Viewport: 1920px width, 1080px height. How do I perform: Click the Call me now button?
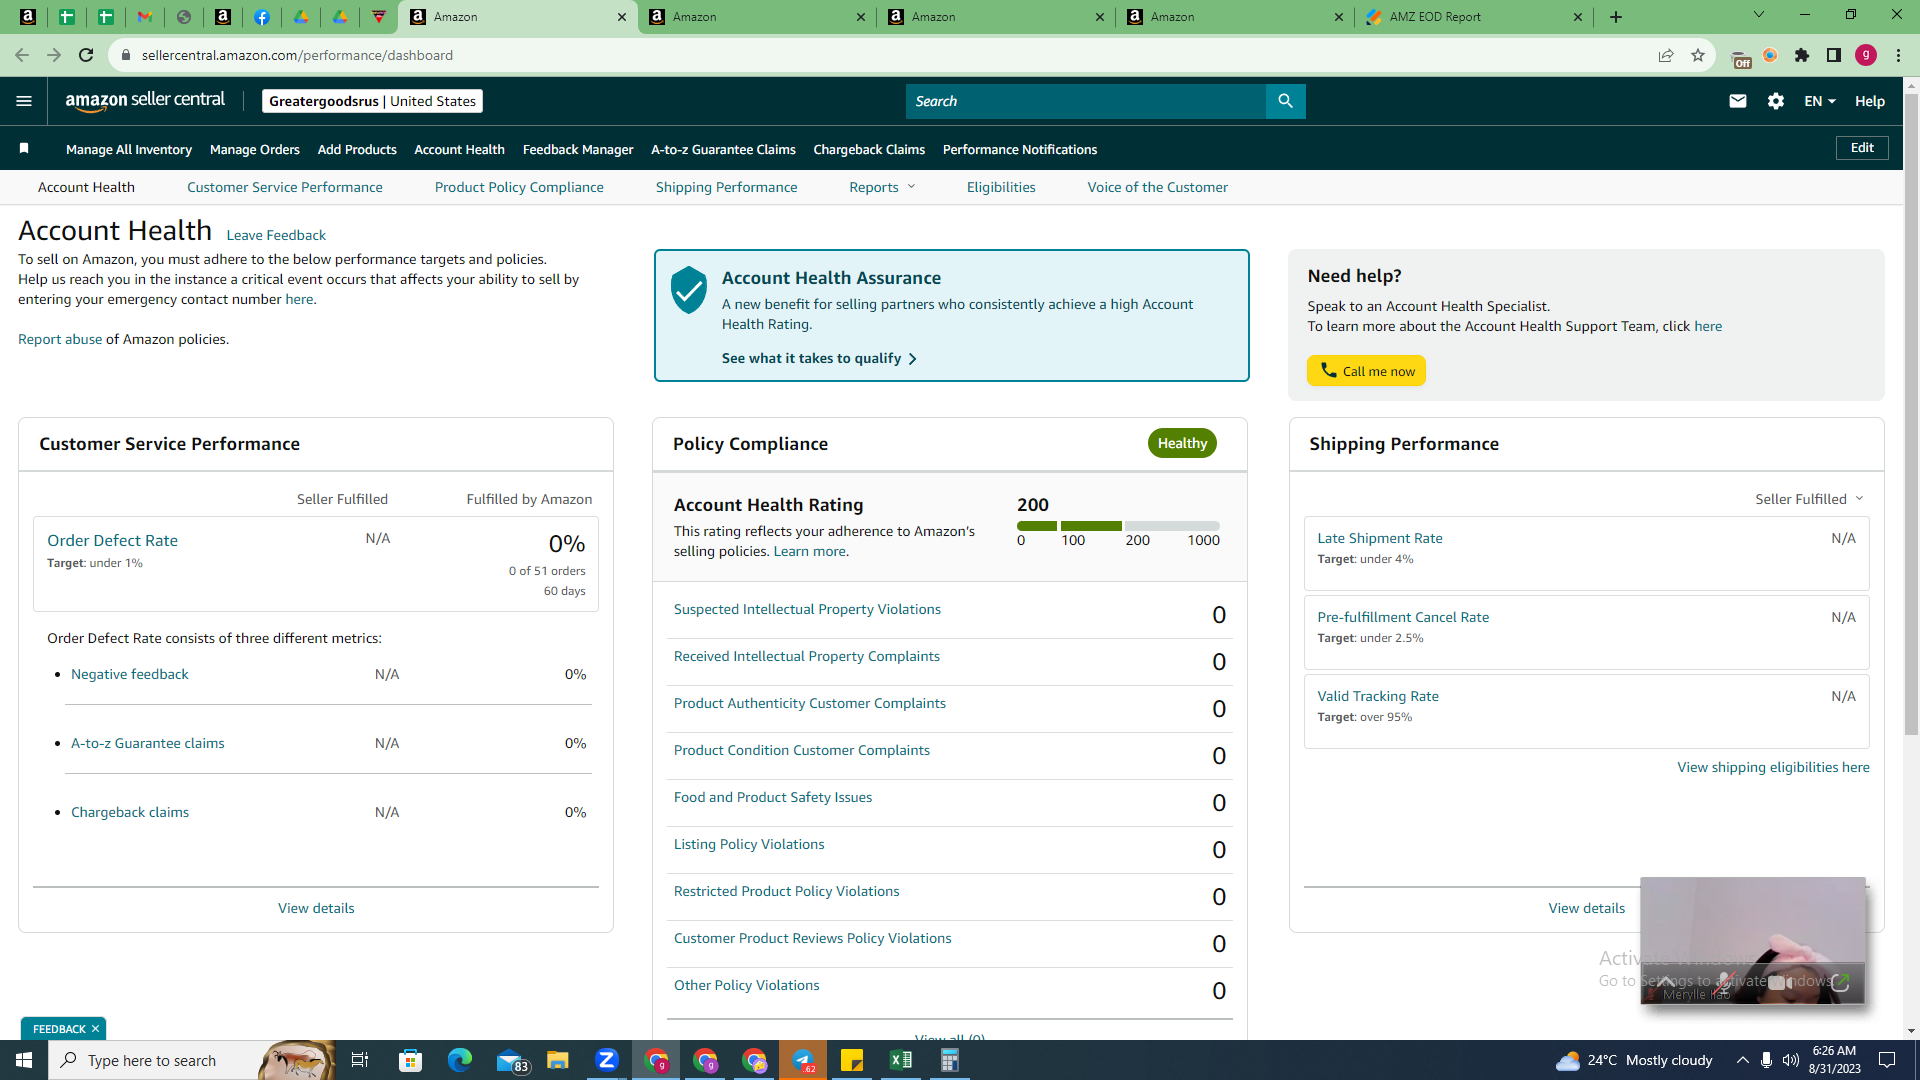click(1366, 371)
